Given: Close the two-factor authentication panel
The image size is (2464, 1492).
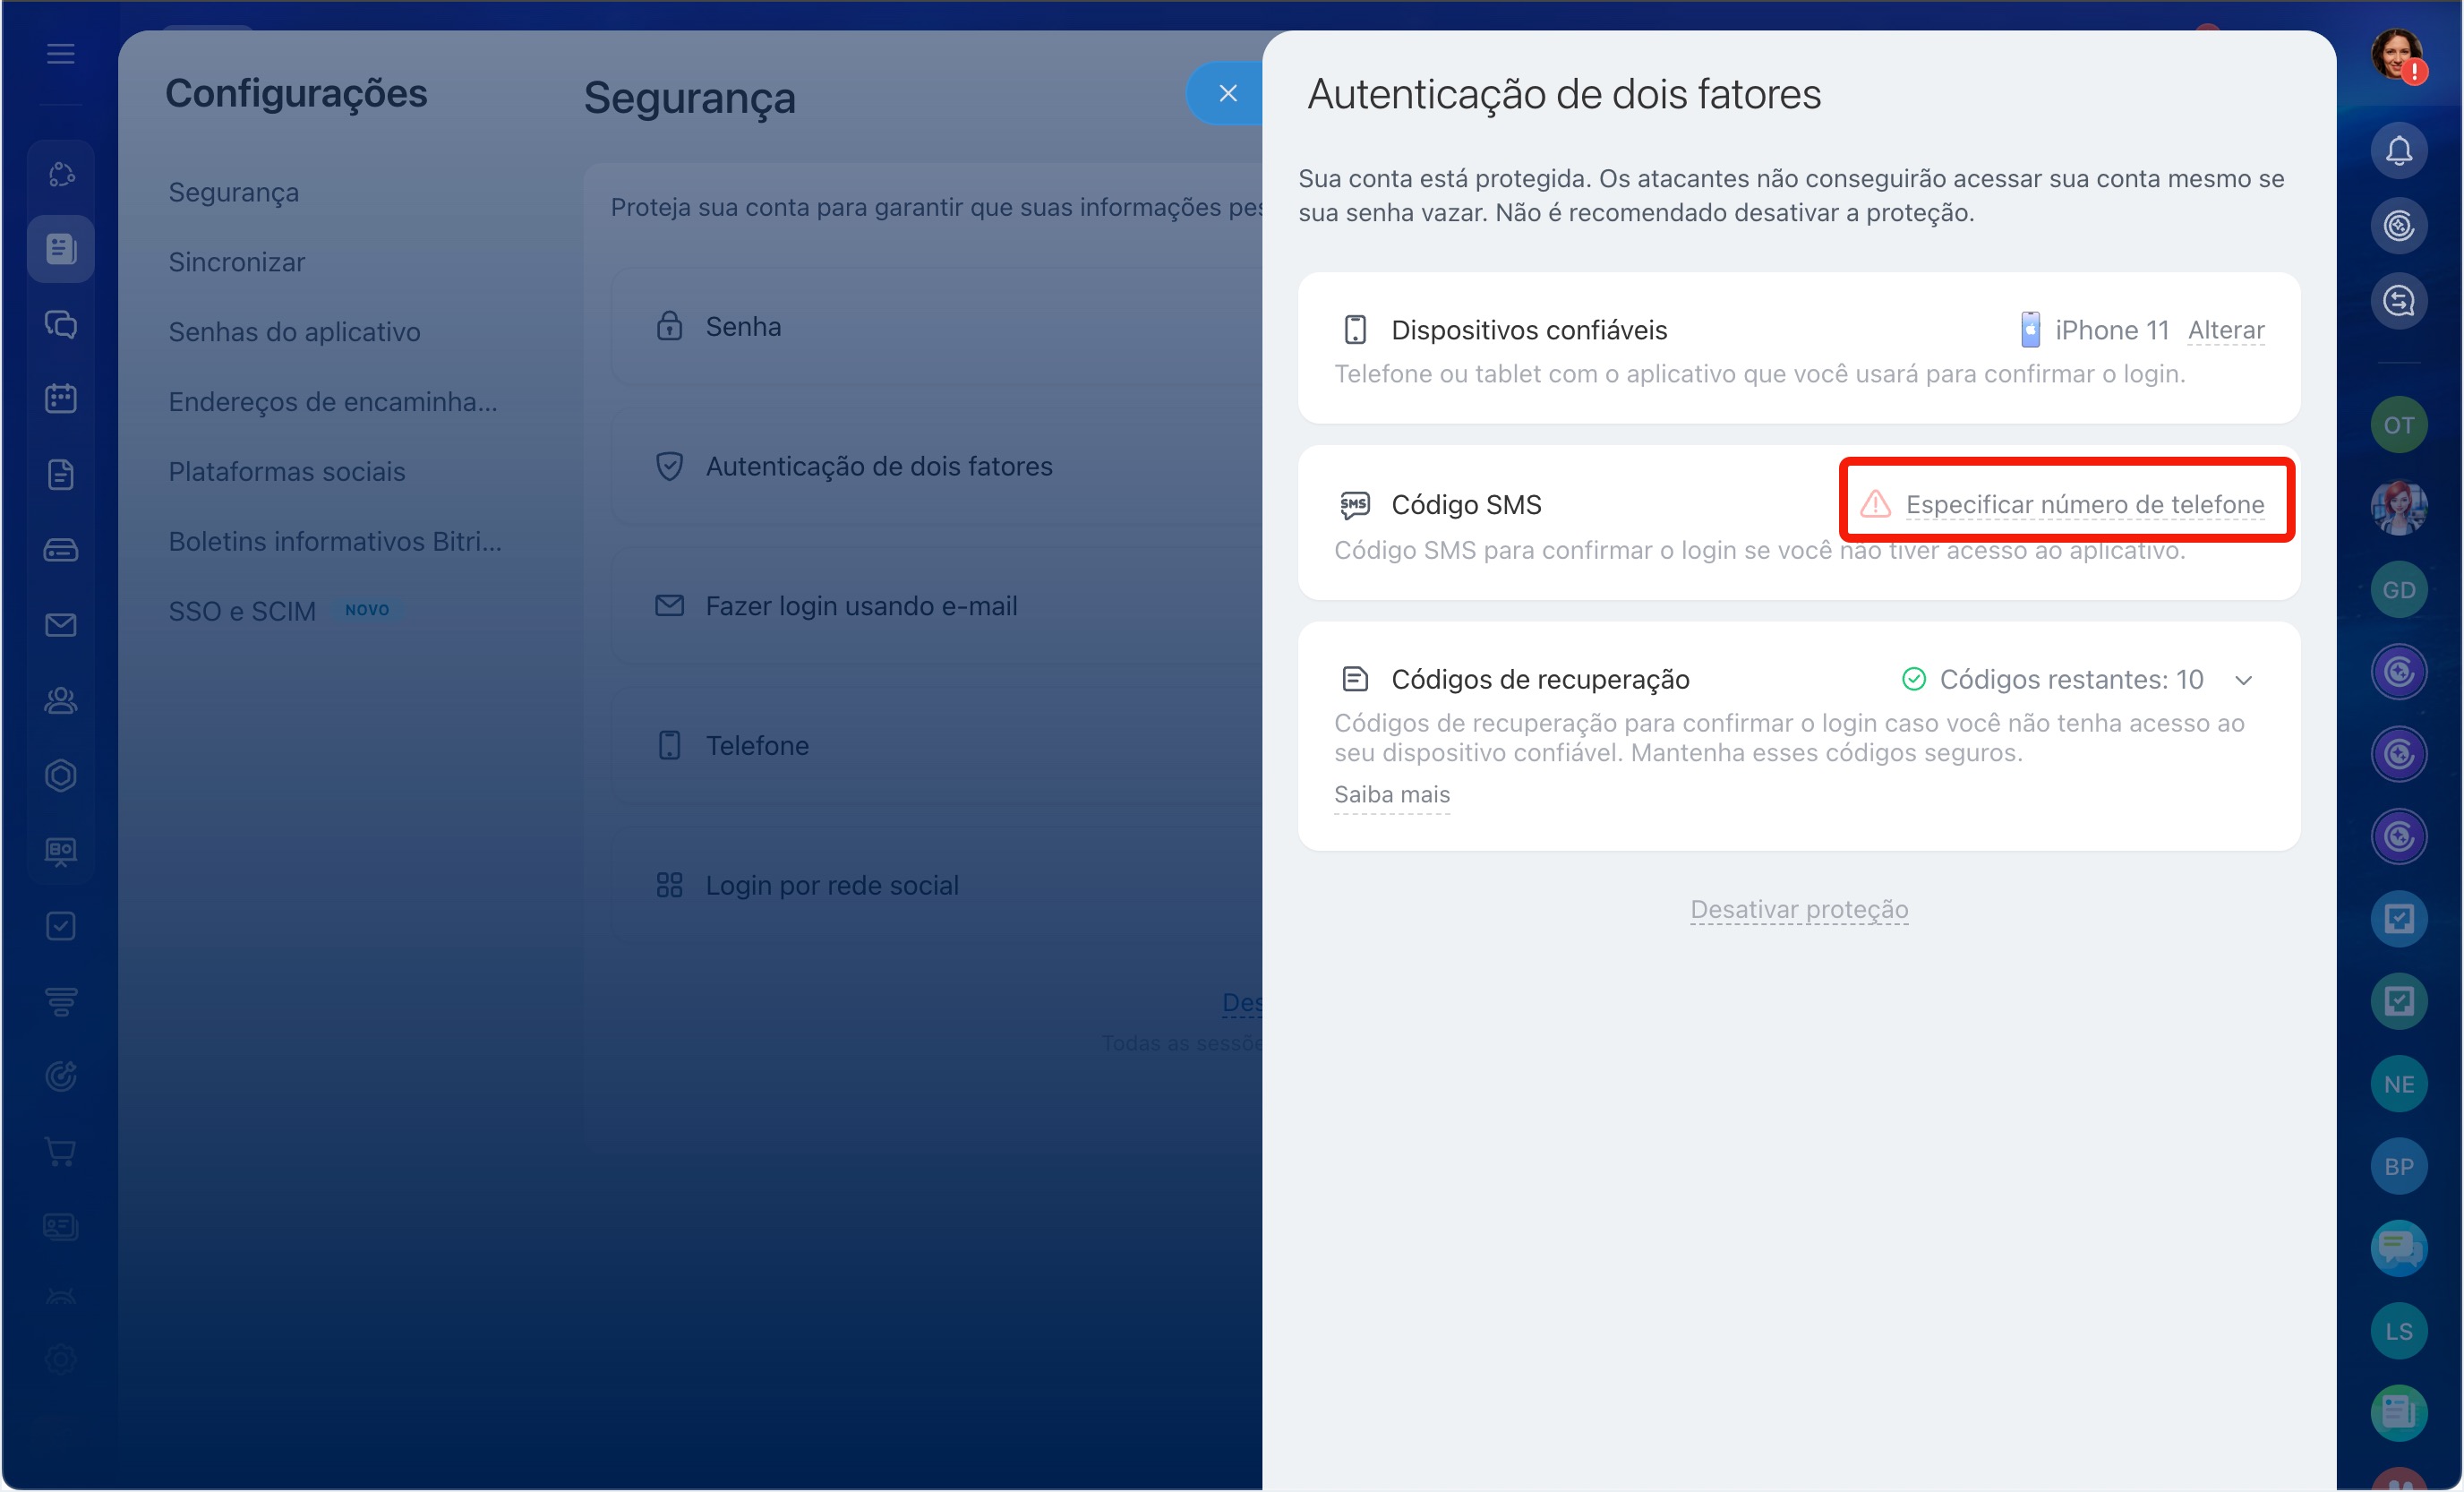Looking at the screenshot, I should coord(1228,93).
